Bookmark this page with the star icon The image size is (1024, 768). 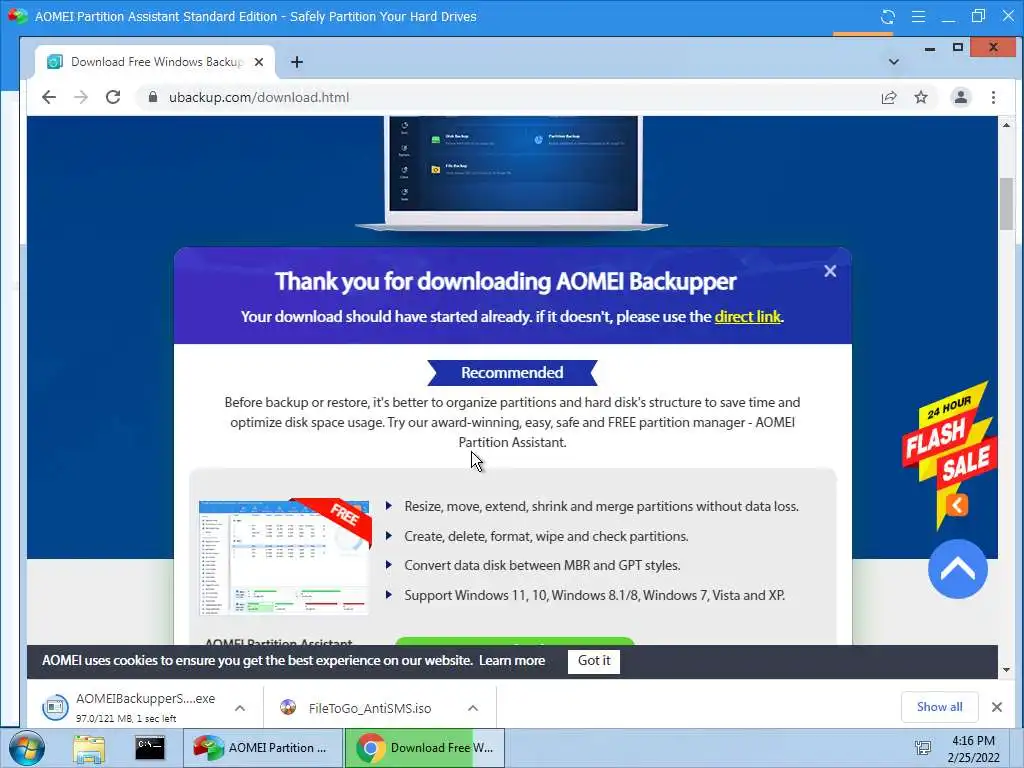[x=921, y=97]
